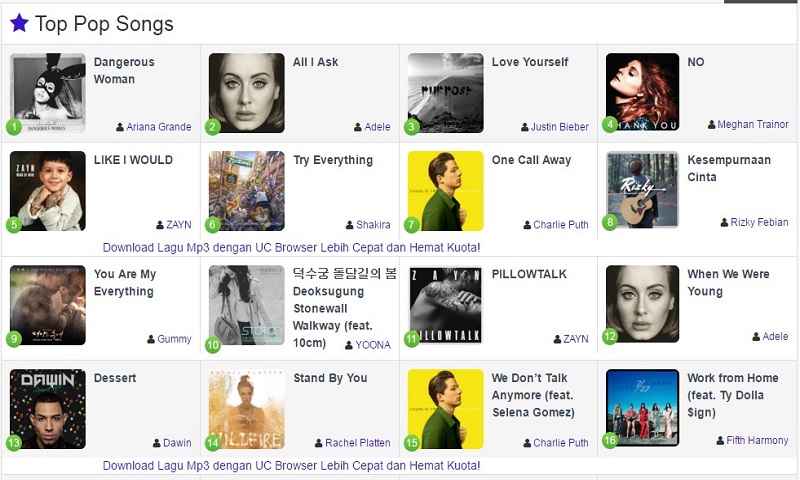
Task: Open the Dawin Dessert cover image
Action: tap(48, 409)
